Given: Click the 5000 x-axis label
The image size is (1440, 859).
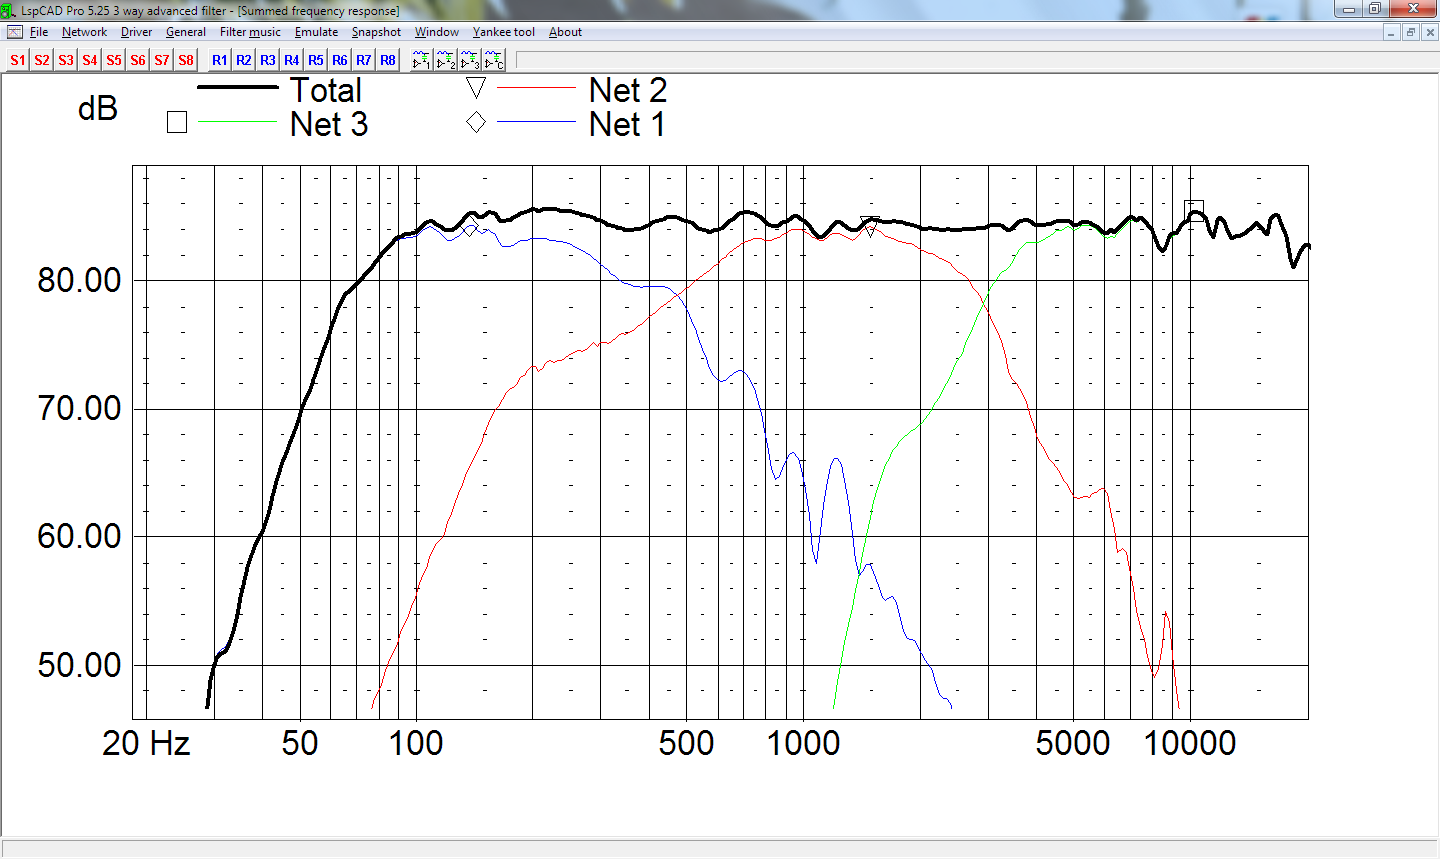Looking at the screenshot, I should (1073, 743).
